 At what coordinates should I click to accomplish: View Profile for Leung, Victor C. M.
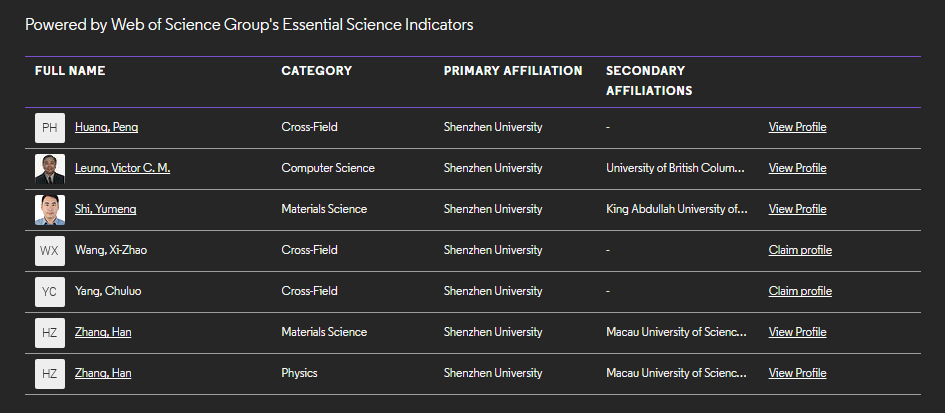pos(797,168)
